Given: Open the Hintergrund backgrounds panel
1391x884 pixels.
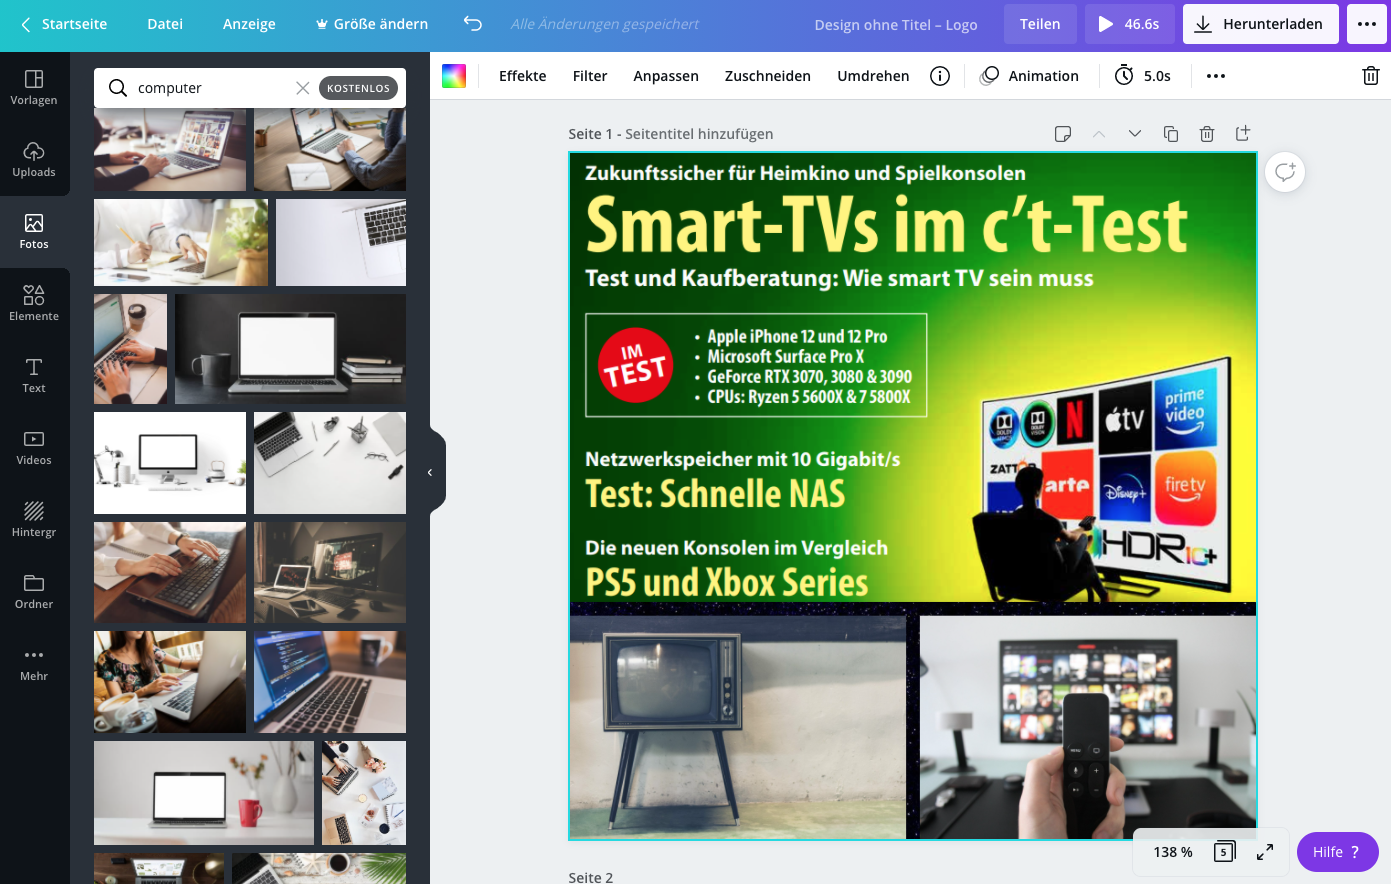Looking at the screenshot, I should tap(34, 520).
